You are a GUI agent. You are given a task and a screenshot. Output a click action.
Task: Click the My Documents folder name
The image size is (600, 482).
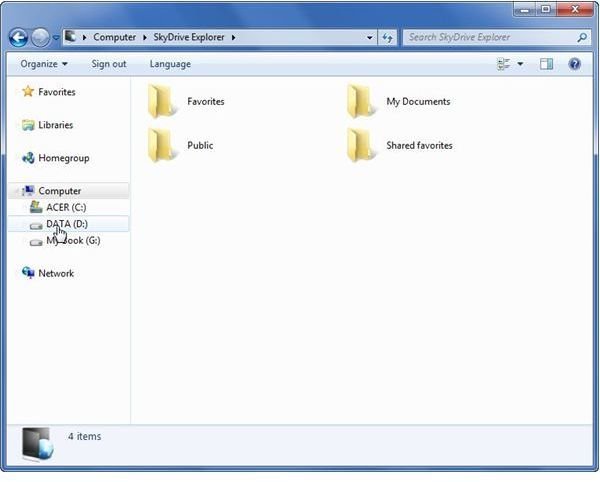tap(418, 101)
